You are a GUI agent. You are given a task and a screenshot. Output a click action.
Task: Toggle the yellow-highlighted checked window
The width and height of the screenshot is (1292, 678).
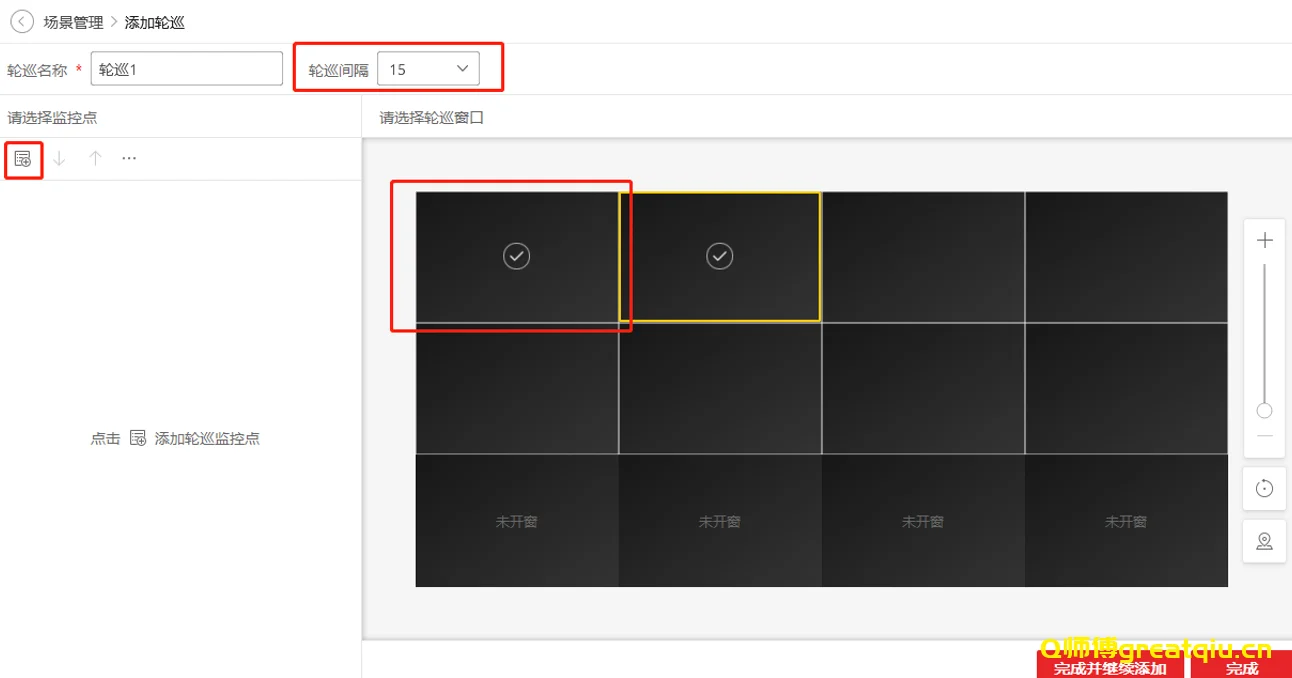720,257
